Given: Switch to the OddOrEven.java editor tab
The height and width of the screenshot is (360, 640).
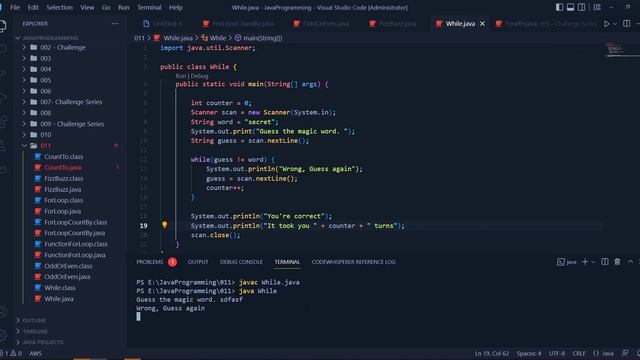Looking at the screenshot, I should tap(322, 24).
